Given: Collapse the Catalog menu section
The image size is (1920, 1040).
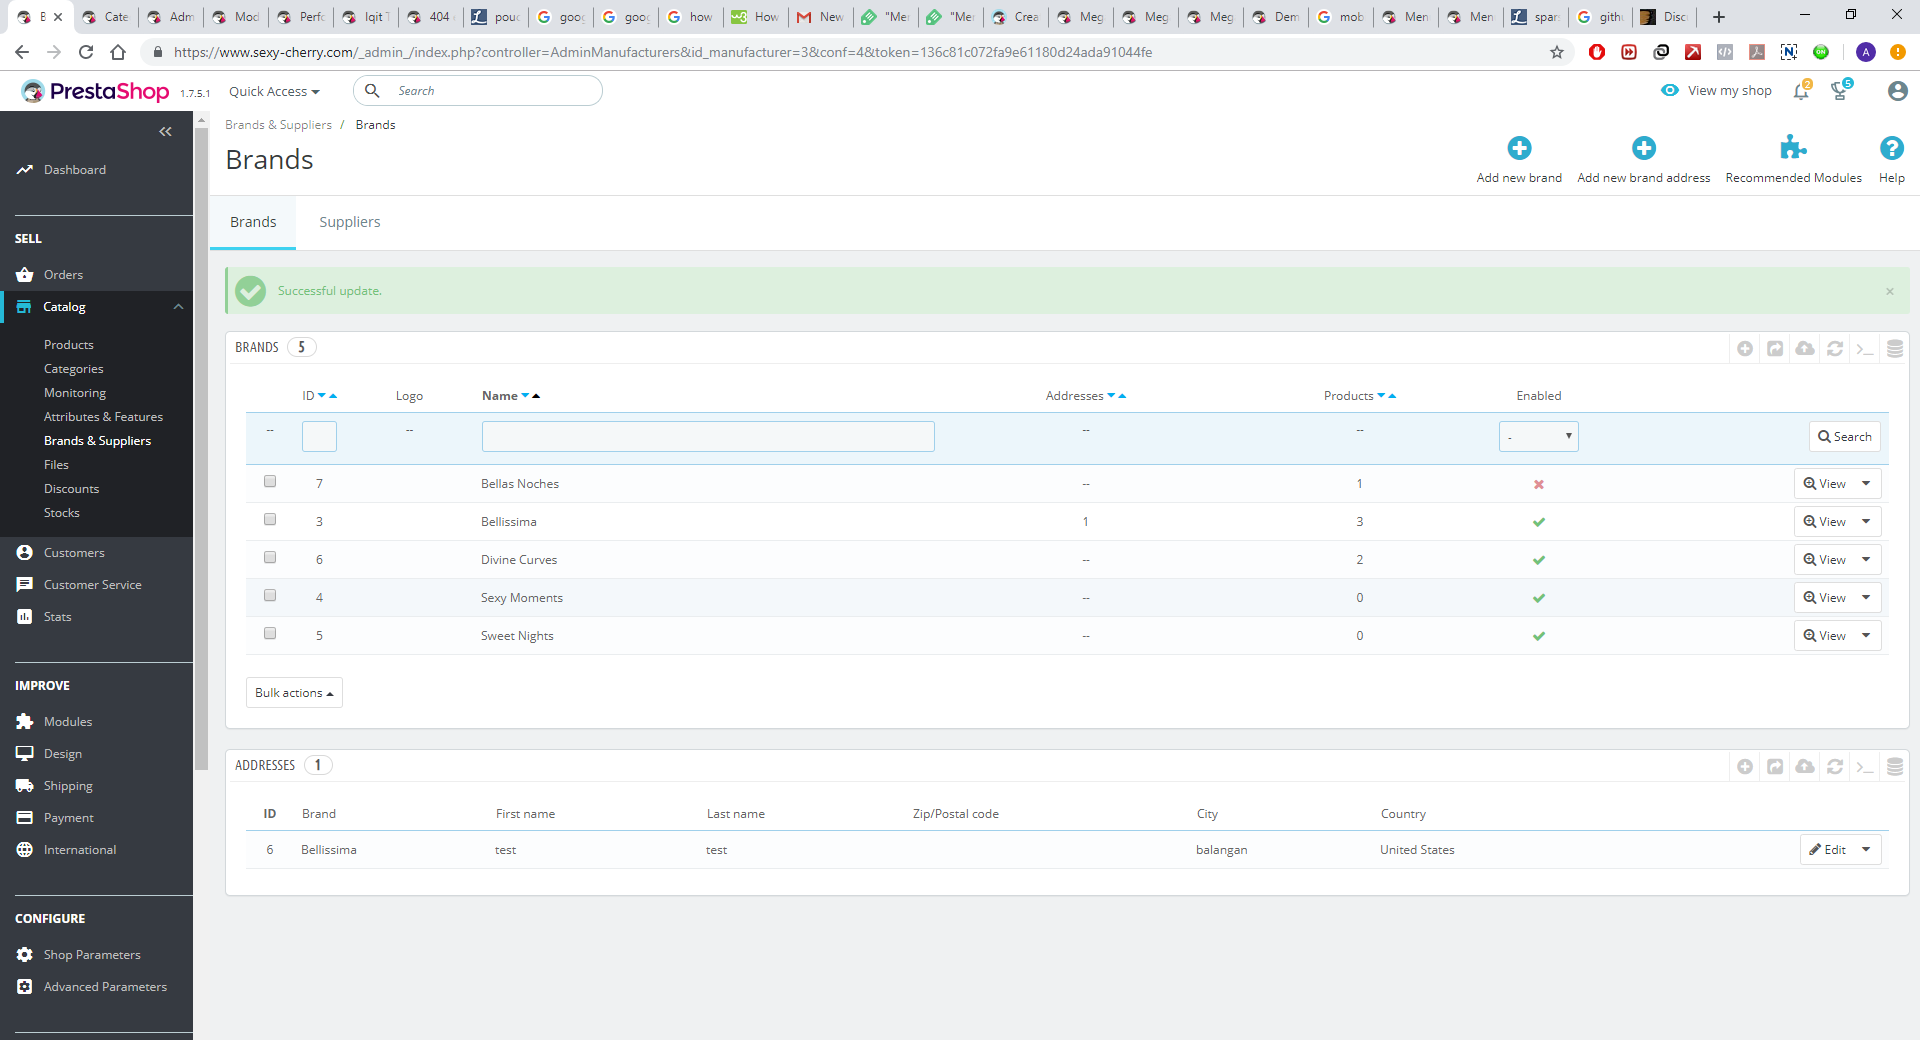Looking at the screenshot, I should click(179, 307).
